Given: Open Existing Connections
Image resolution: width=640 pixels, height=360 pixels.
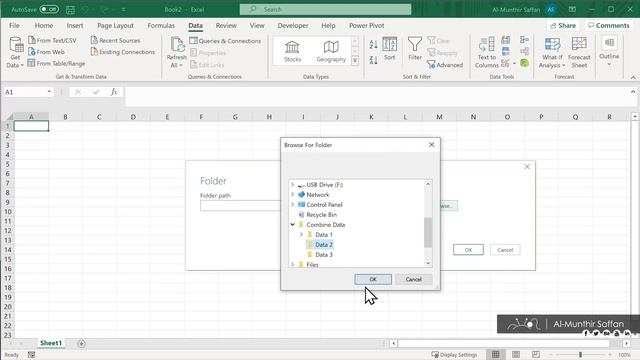Looking at the screenshot, I should 123,52.
